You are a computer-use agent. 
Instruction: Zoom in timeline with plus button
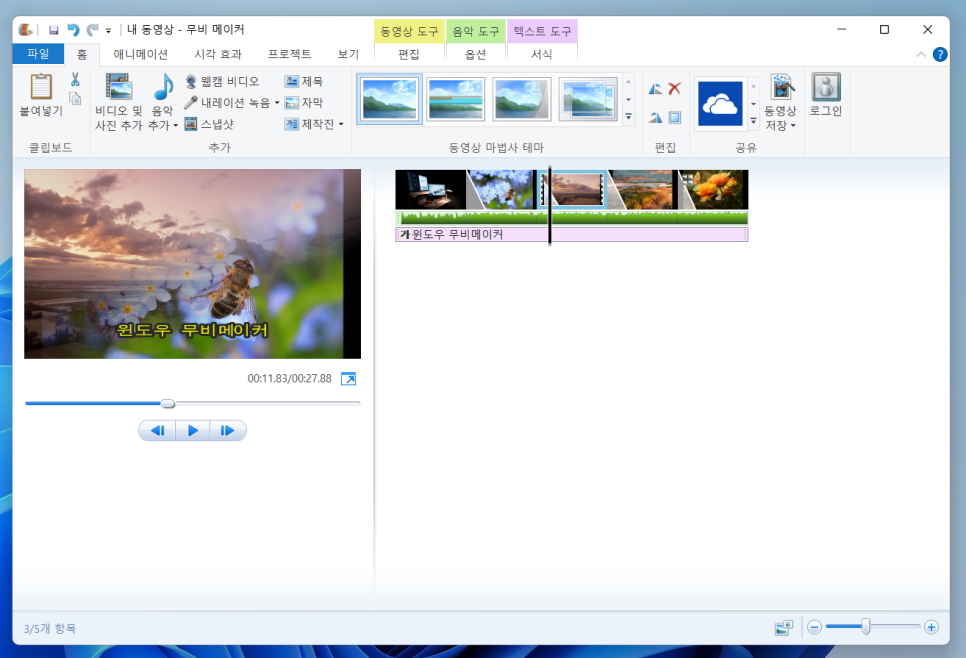click(932, 628)
